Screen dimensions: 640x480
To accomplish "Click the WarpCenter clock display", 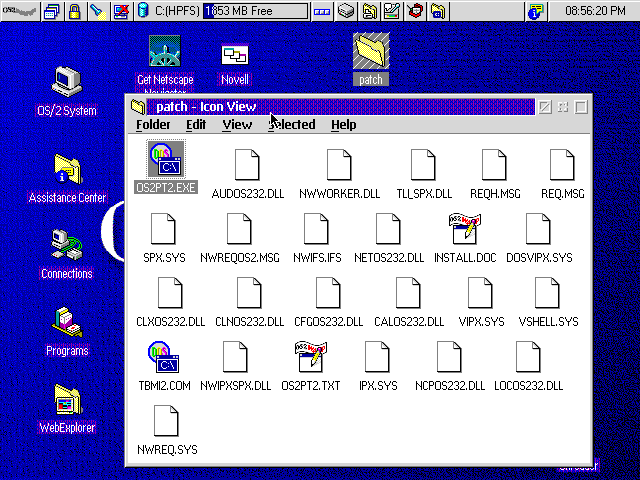I will tap(594, 11).
